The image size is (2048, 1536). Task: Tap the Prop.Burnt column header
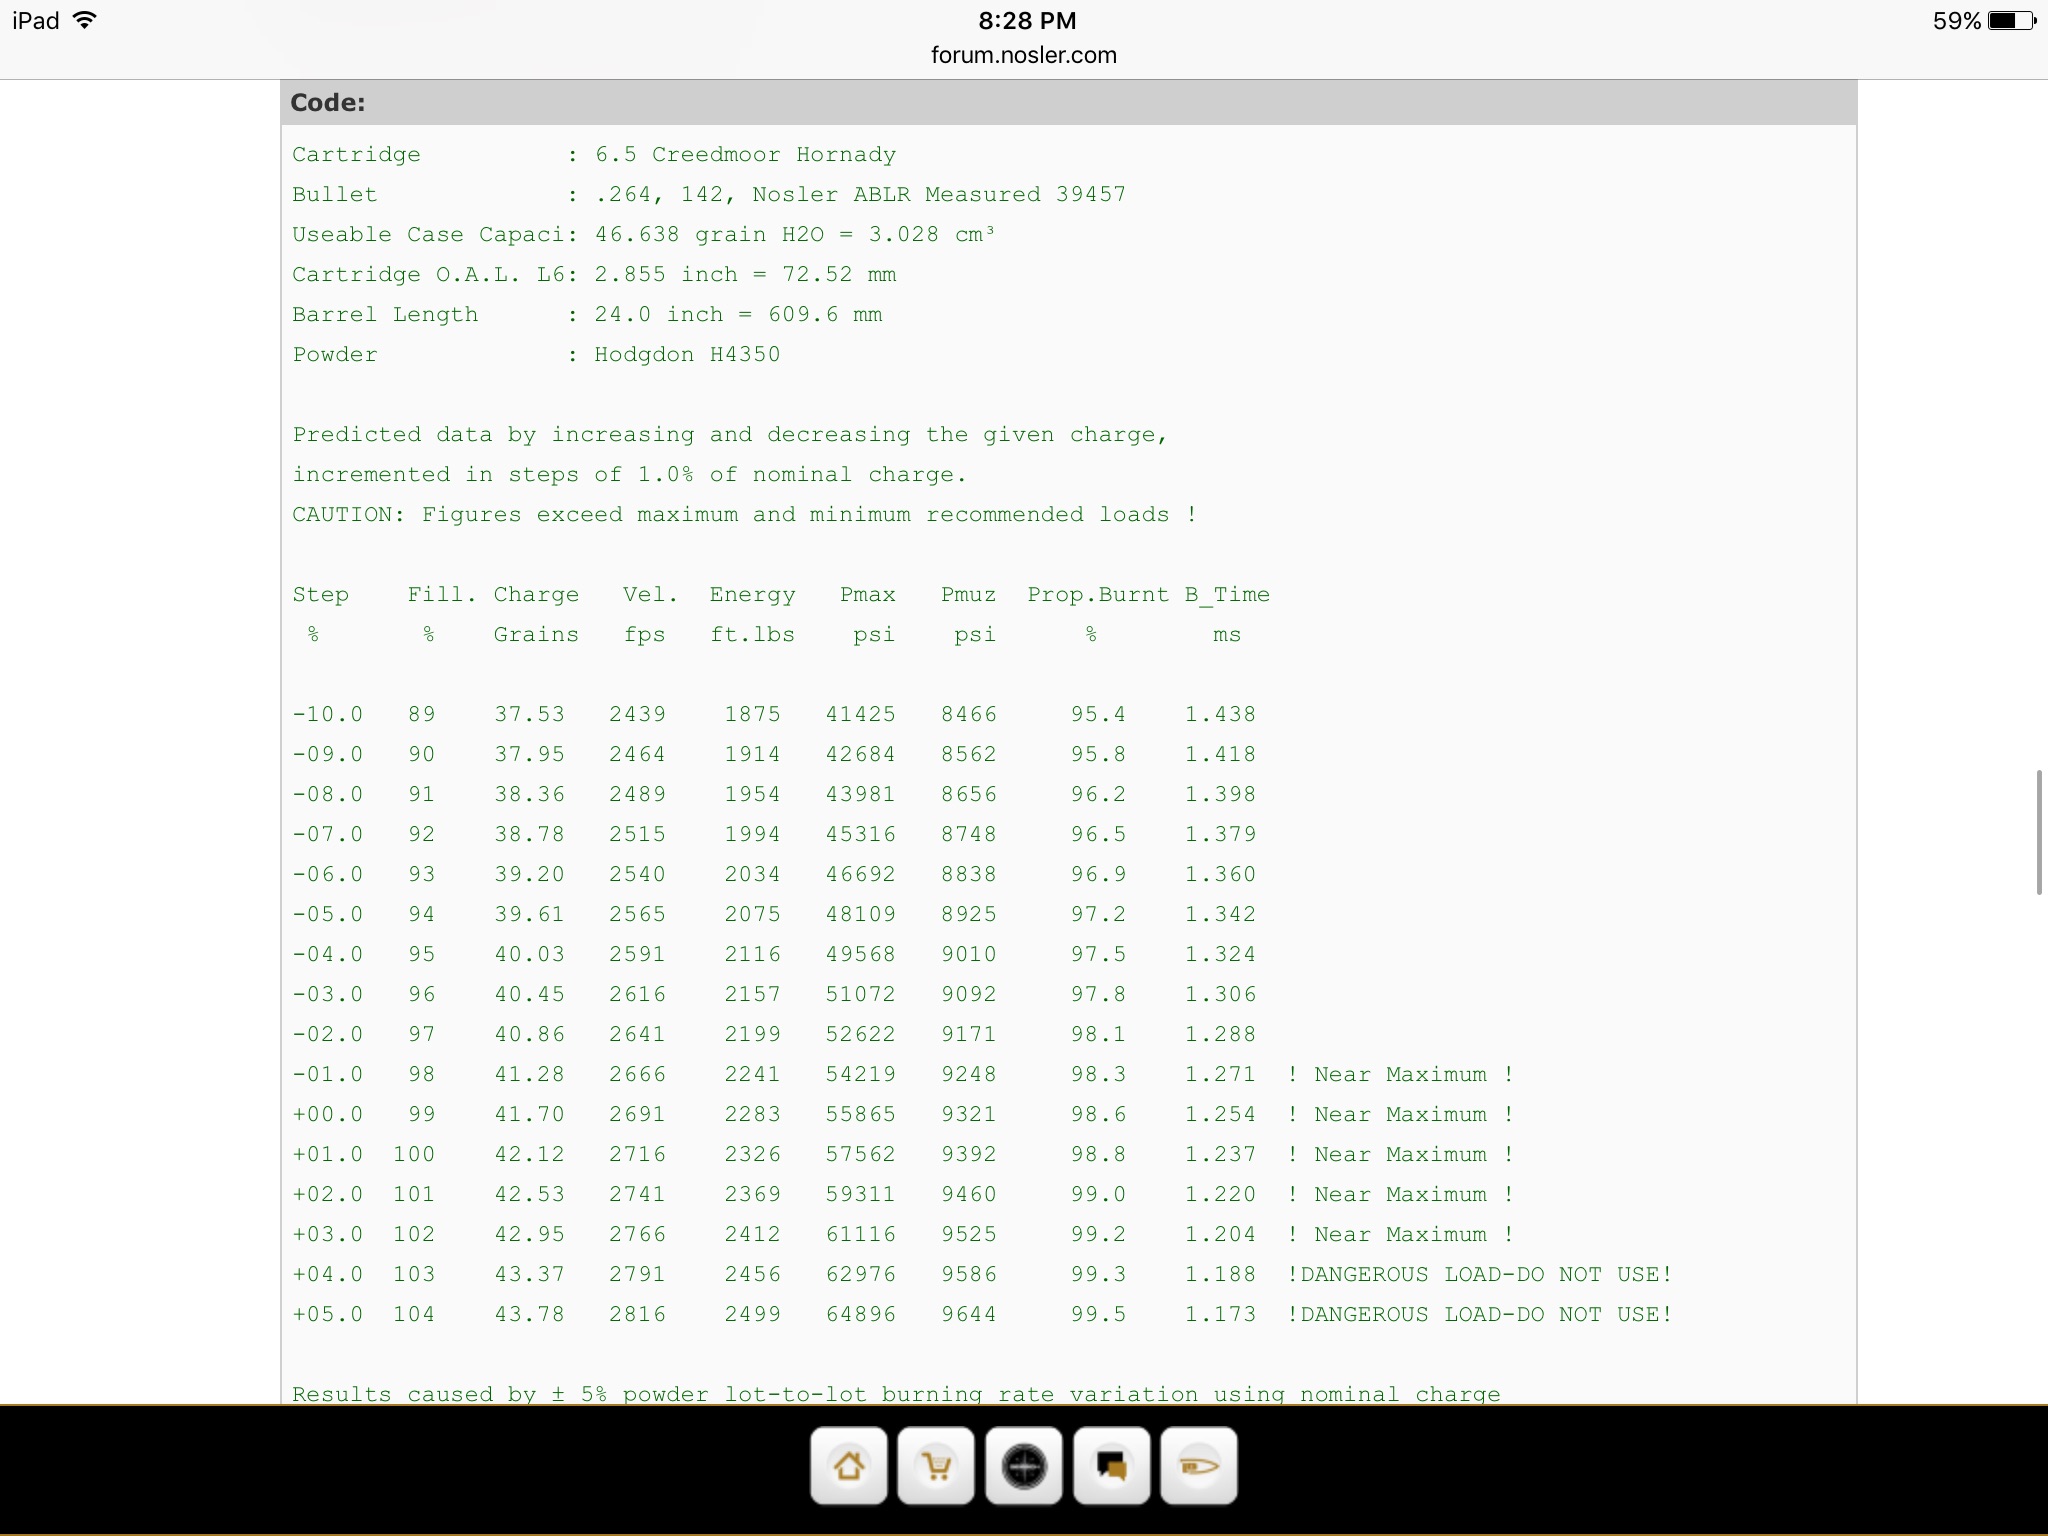click(1098, 595)
